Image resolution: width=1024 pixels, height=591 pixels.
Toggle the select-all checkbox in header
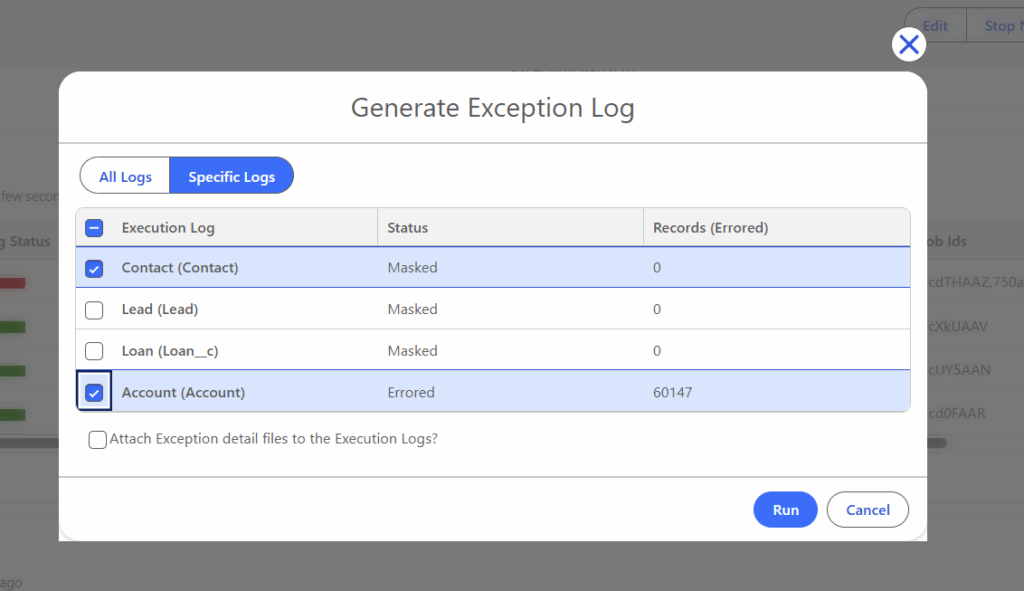pos(94,228)
